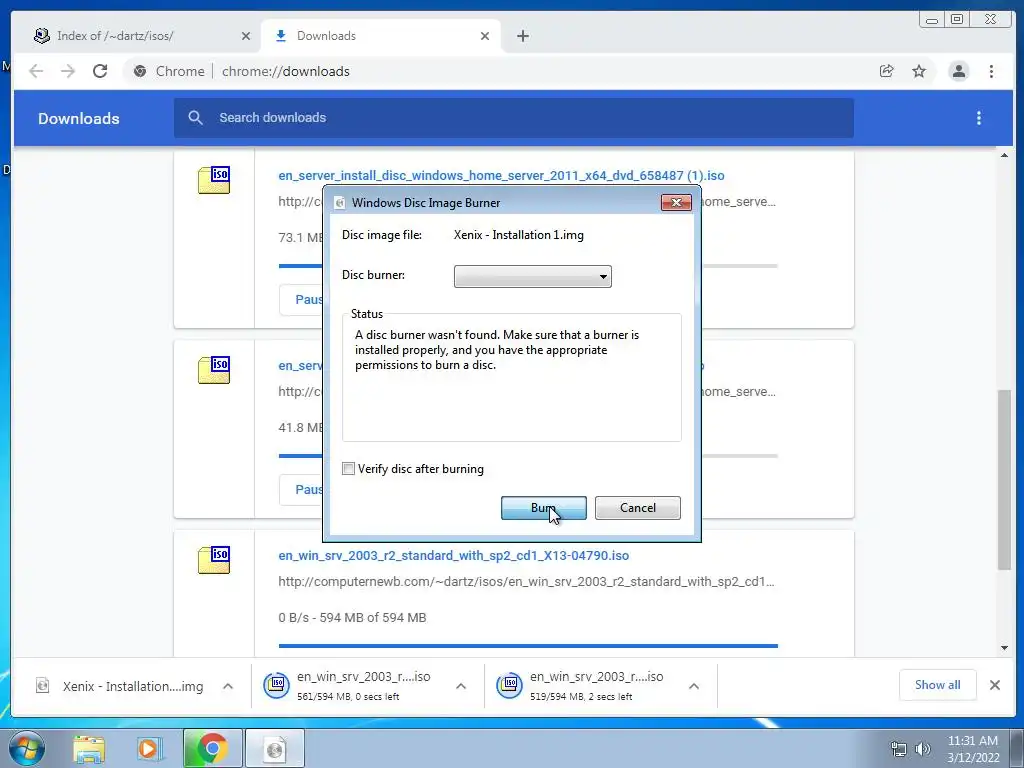1024x768 pixels.
Task: Launch Windows Media Player from taskbar
Action: pos(149,748)
